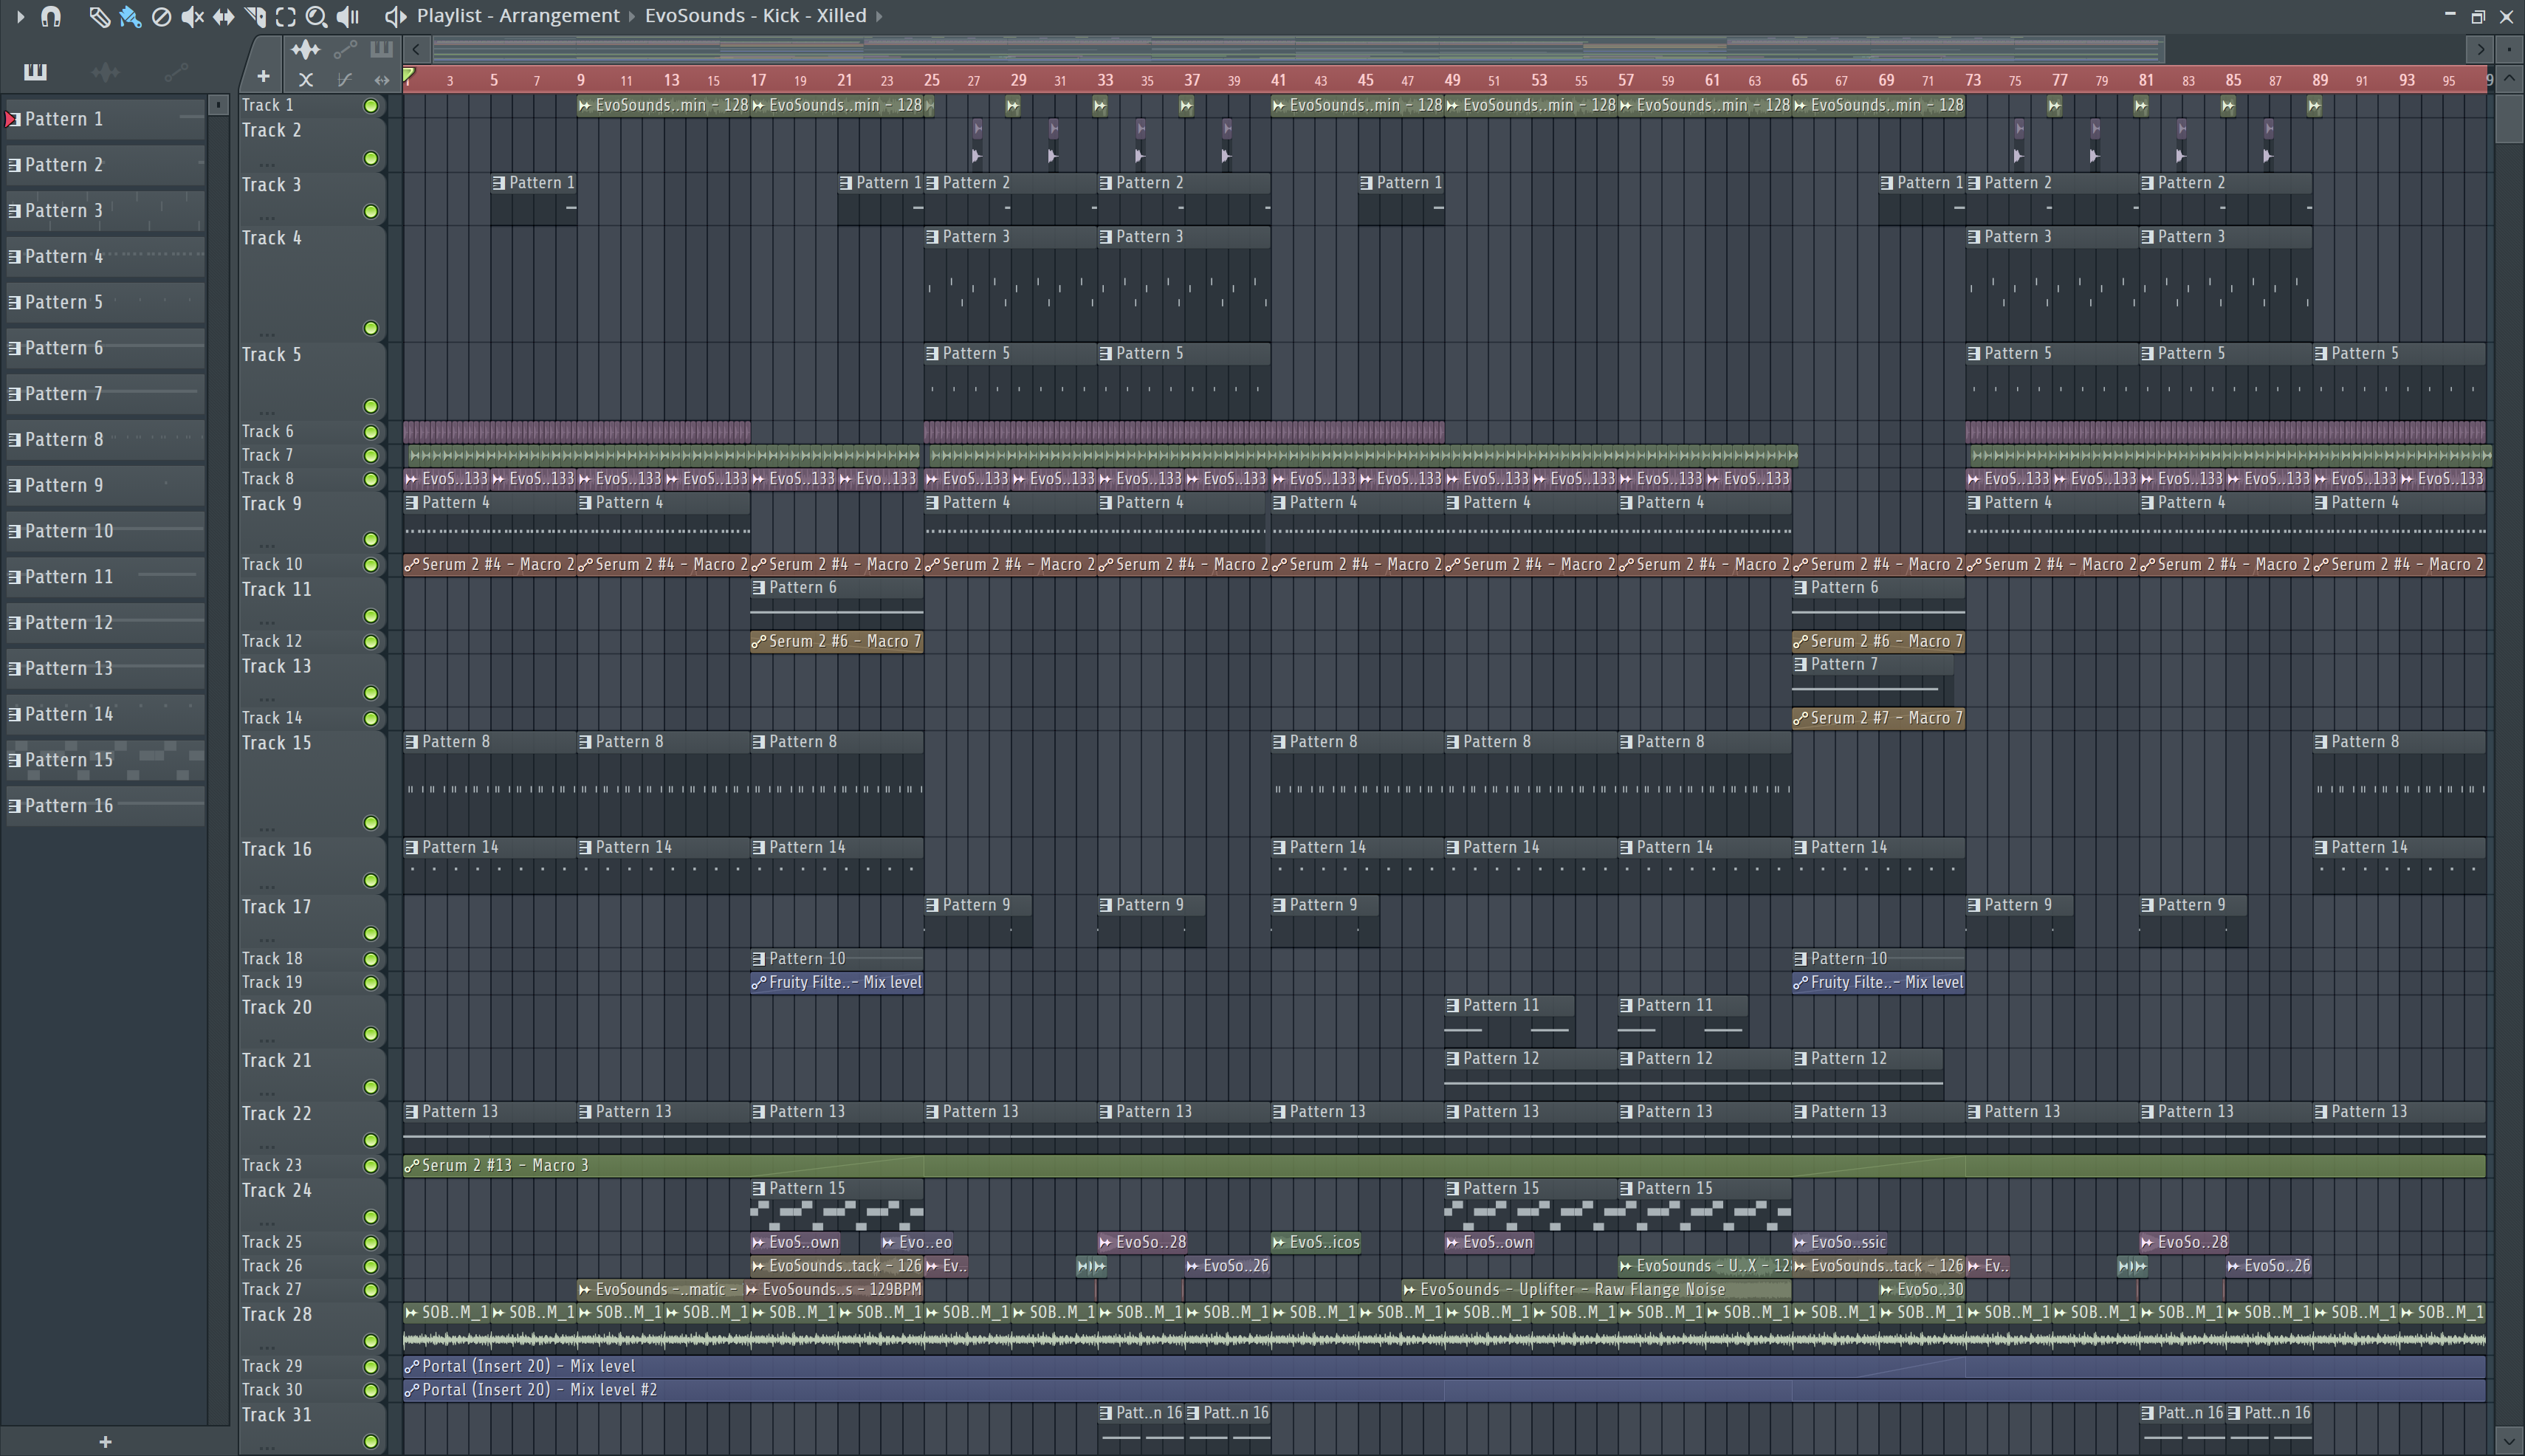Click bar 49 on the timeline ruler
The width and height of the screenshot is (2525, 1456).
[1452, 80]
